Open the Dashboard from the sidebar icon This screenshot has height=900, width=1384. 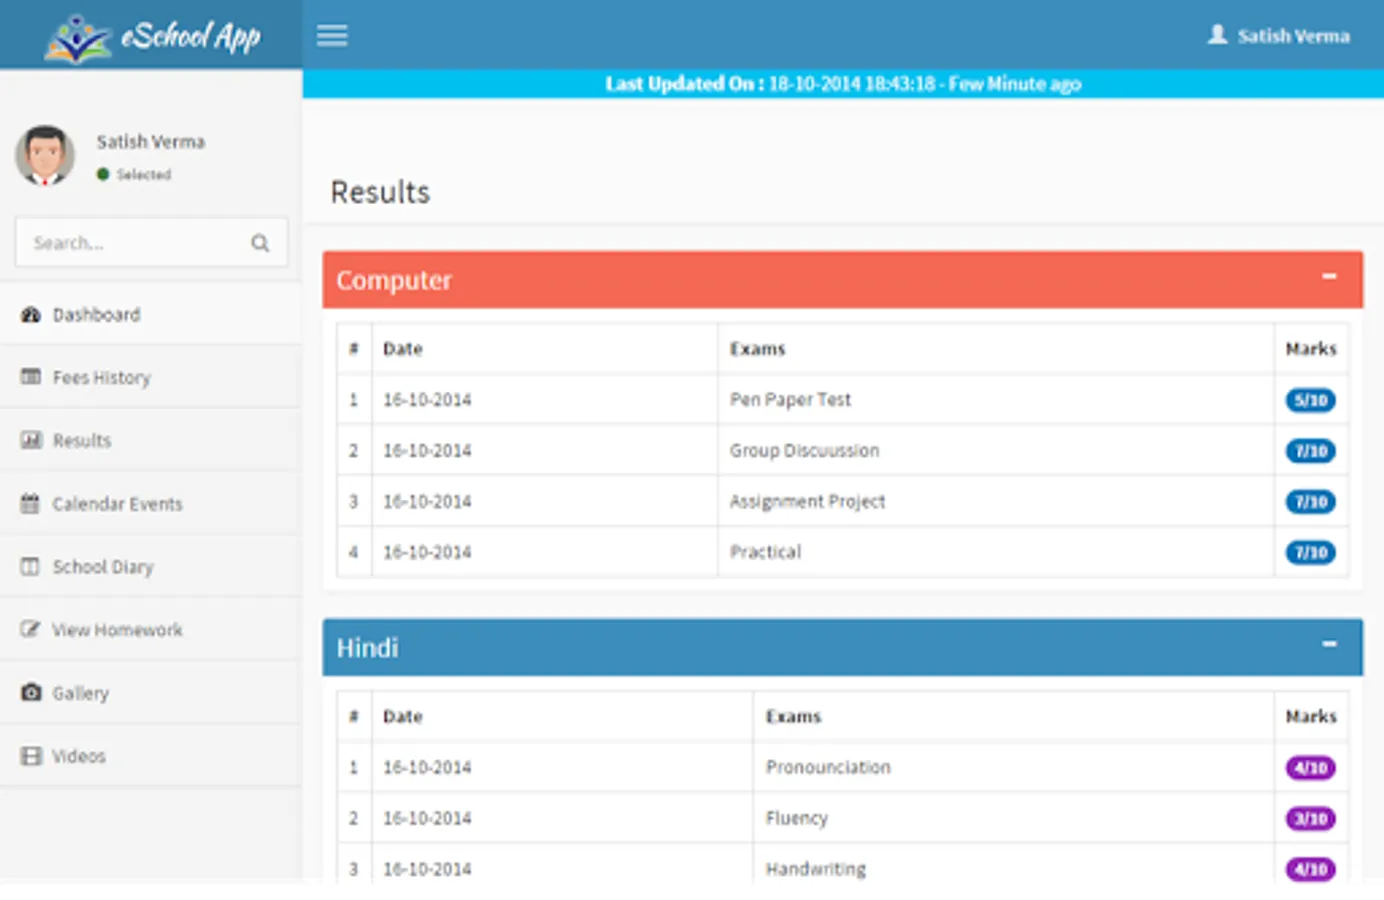30,314
